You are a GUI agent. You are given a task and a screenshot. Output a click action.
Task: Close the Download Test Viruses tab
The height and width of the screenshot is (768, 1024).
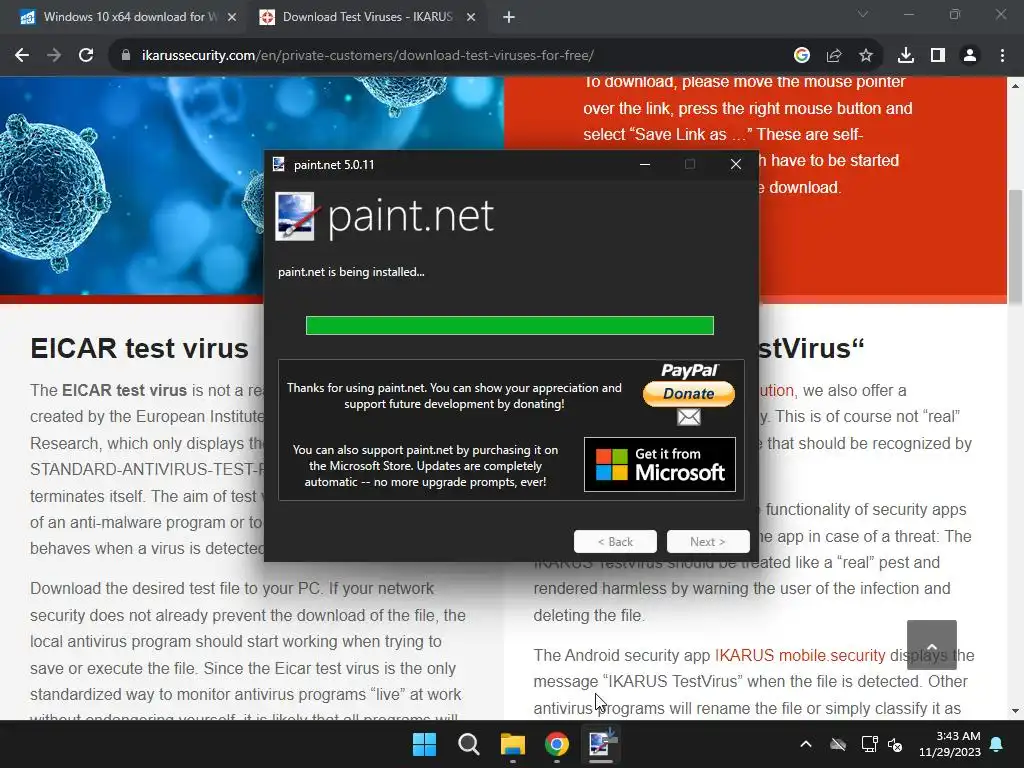(x=470, y=17)
